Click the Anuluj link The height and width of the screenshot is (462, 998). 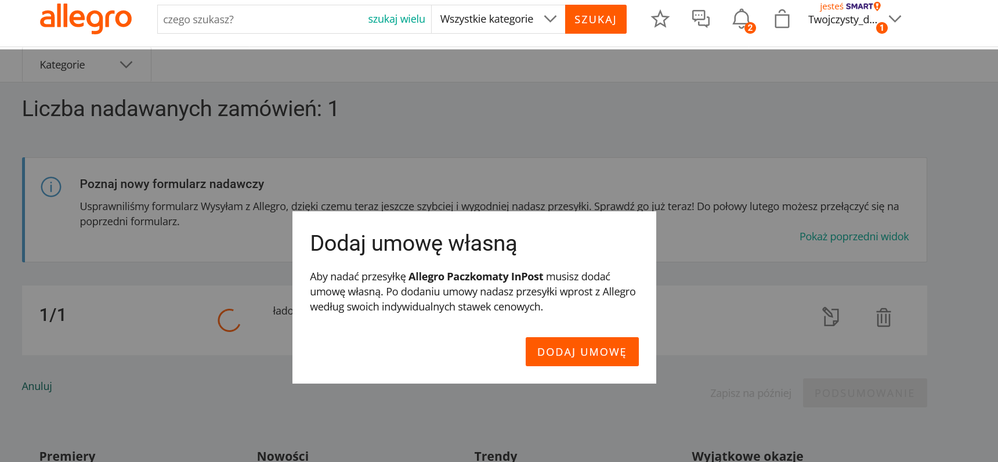click(x=37, y=386)
